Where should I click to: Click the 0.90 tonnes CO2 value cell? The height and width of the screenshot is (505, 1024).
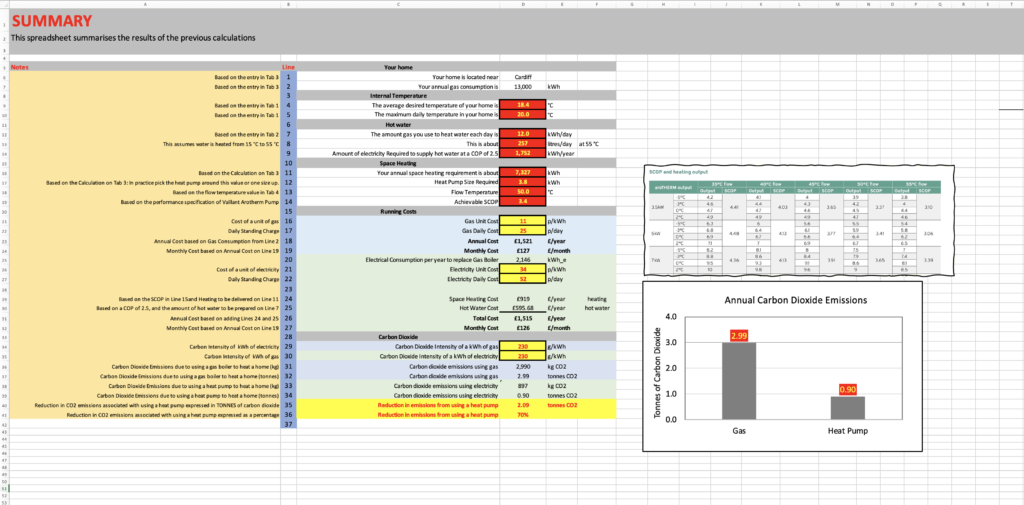pyautogui.click(x=522, y=396)
